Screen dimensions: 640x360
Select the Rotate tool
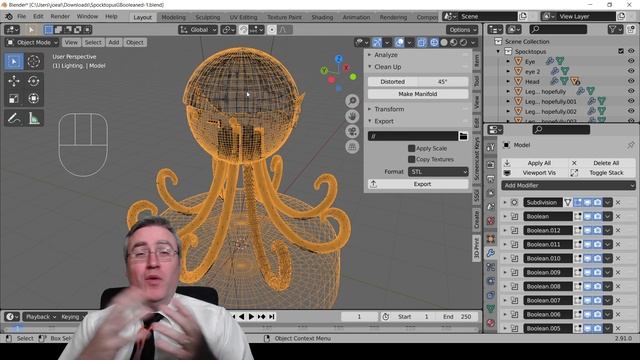tap(33, 81)
